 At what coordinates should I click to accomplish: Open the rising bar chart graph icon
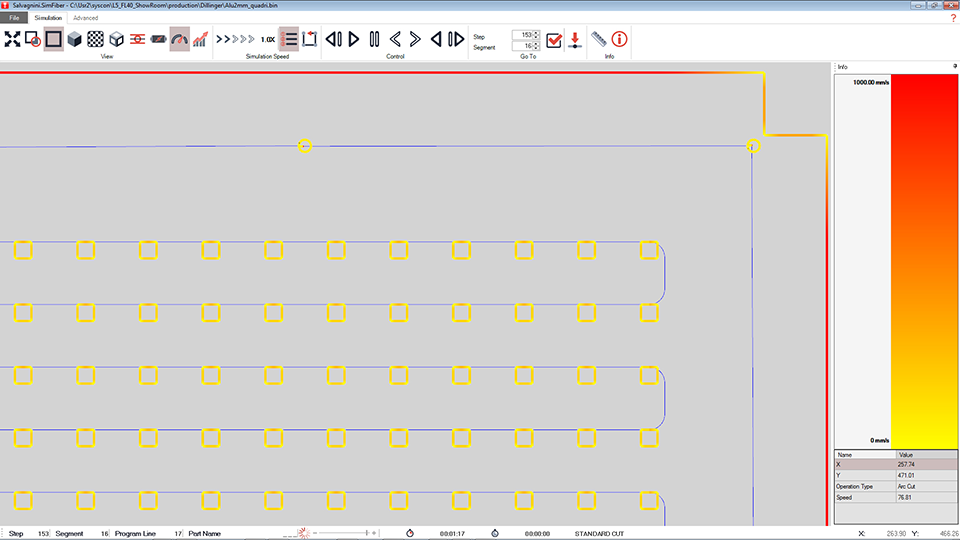point(200,39)
